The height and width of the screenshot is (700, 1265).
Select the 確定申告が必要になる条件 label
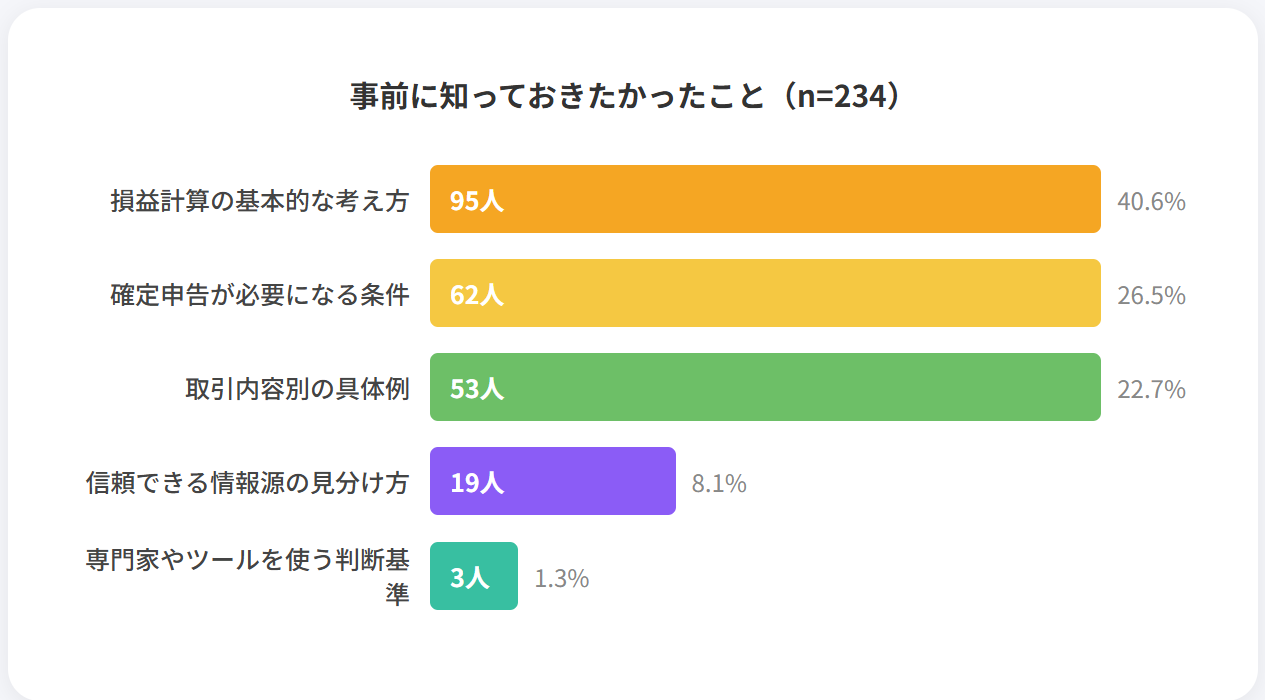coord(260,294)
